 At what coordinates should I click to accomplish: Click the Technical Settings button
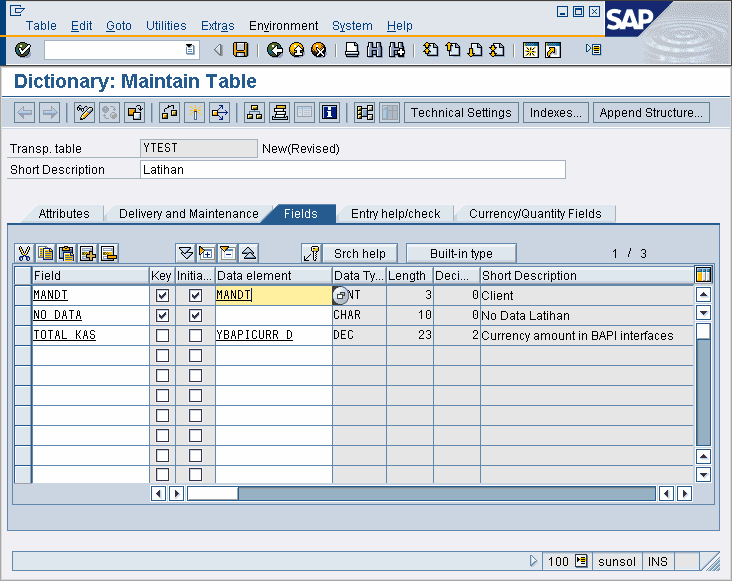click(461, 113)
